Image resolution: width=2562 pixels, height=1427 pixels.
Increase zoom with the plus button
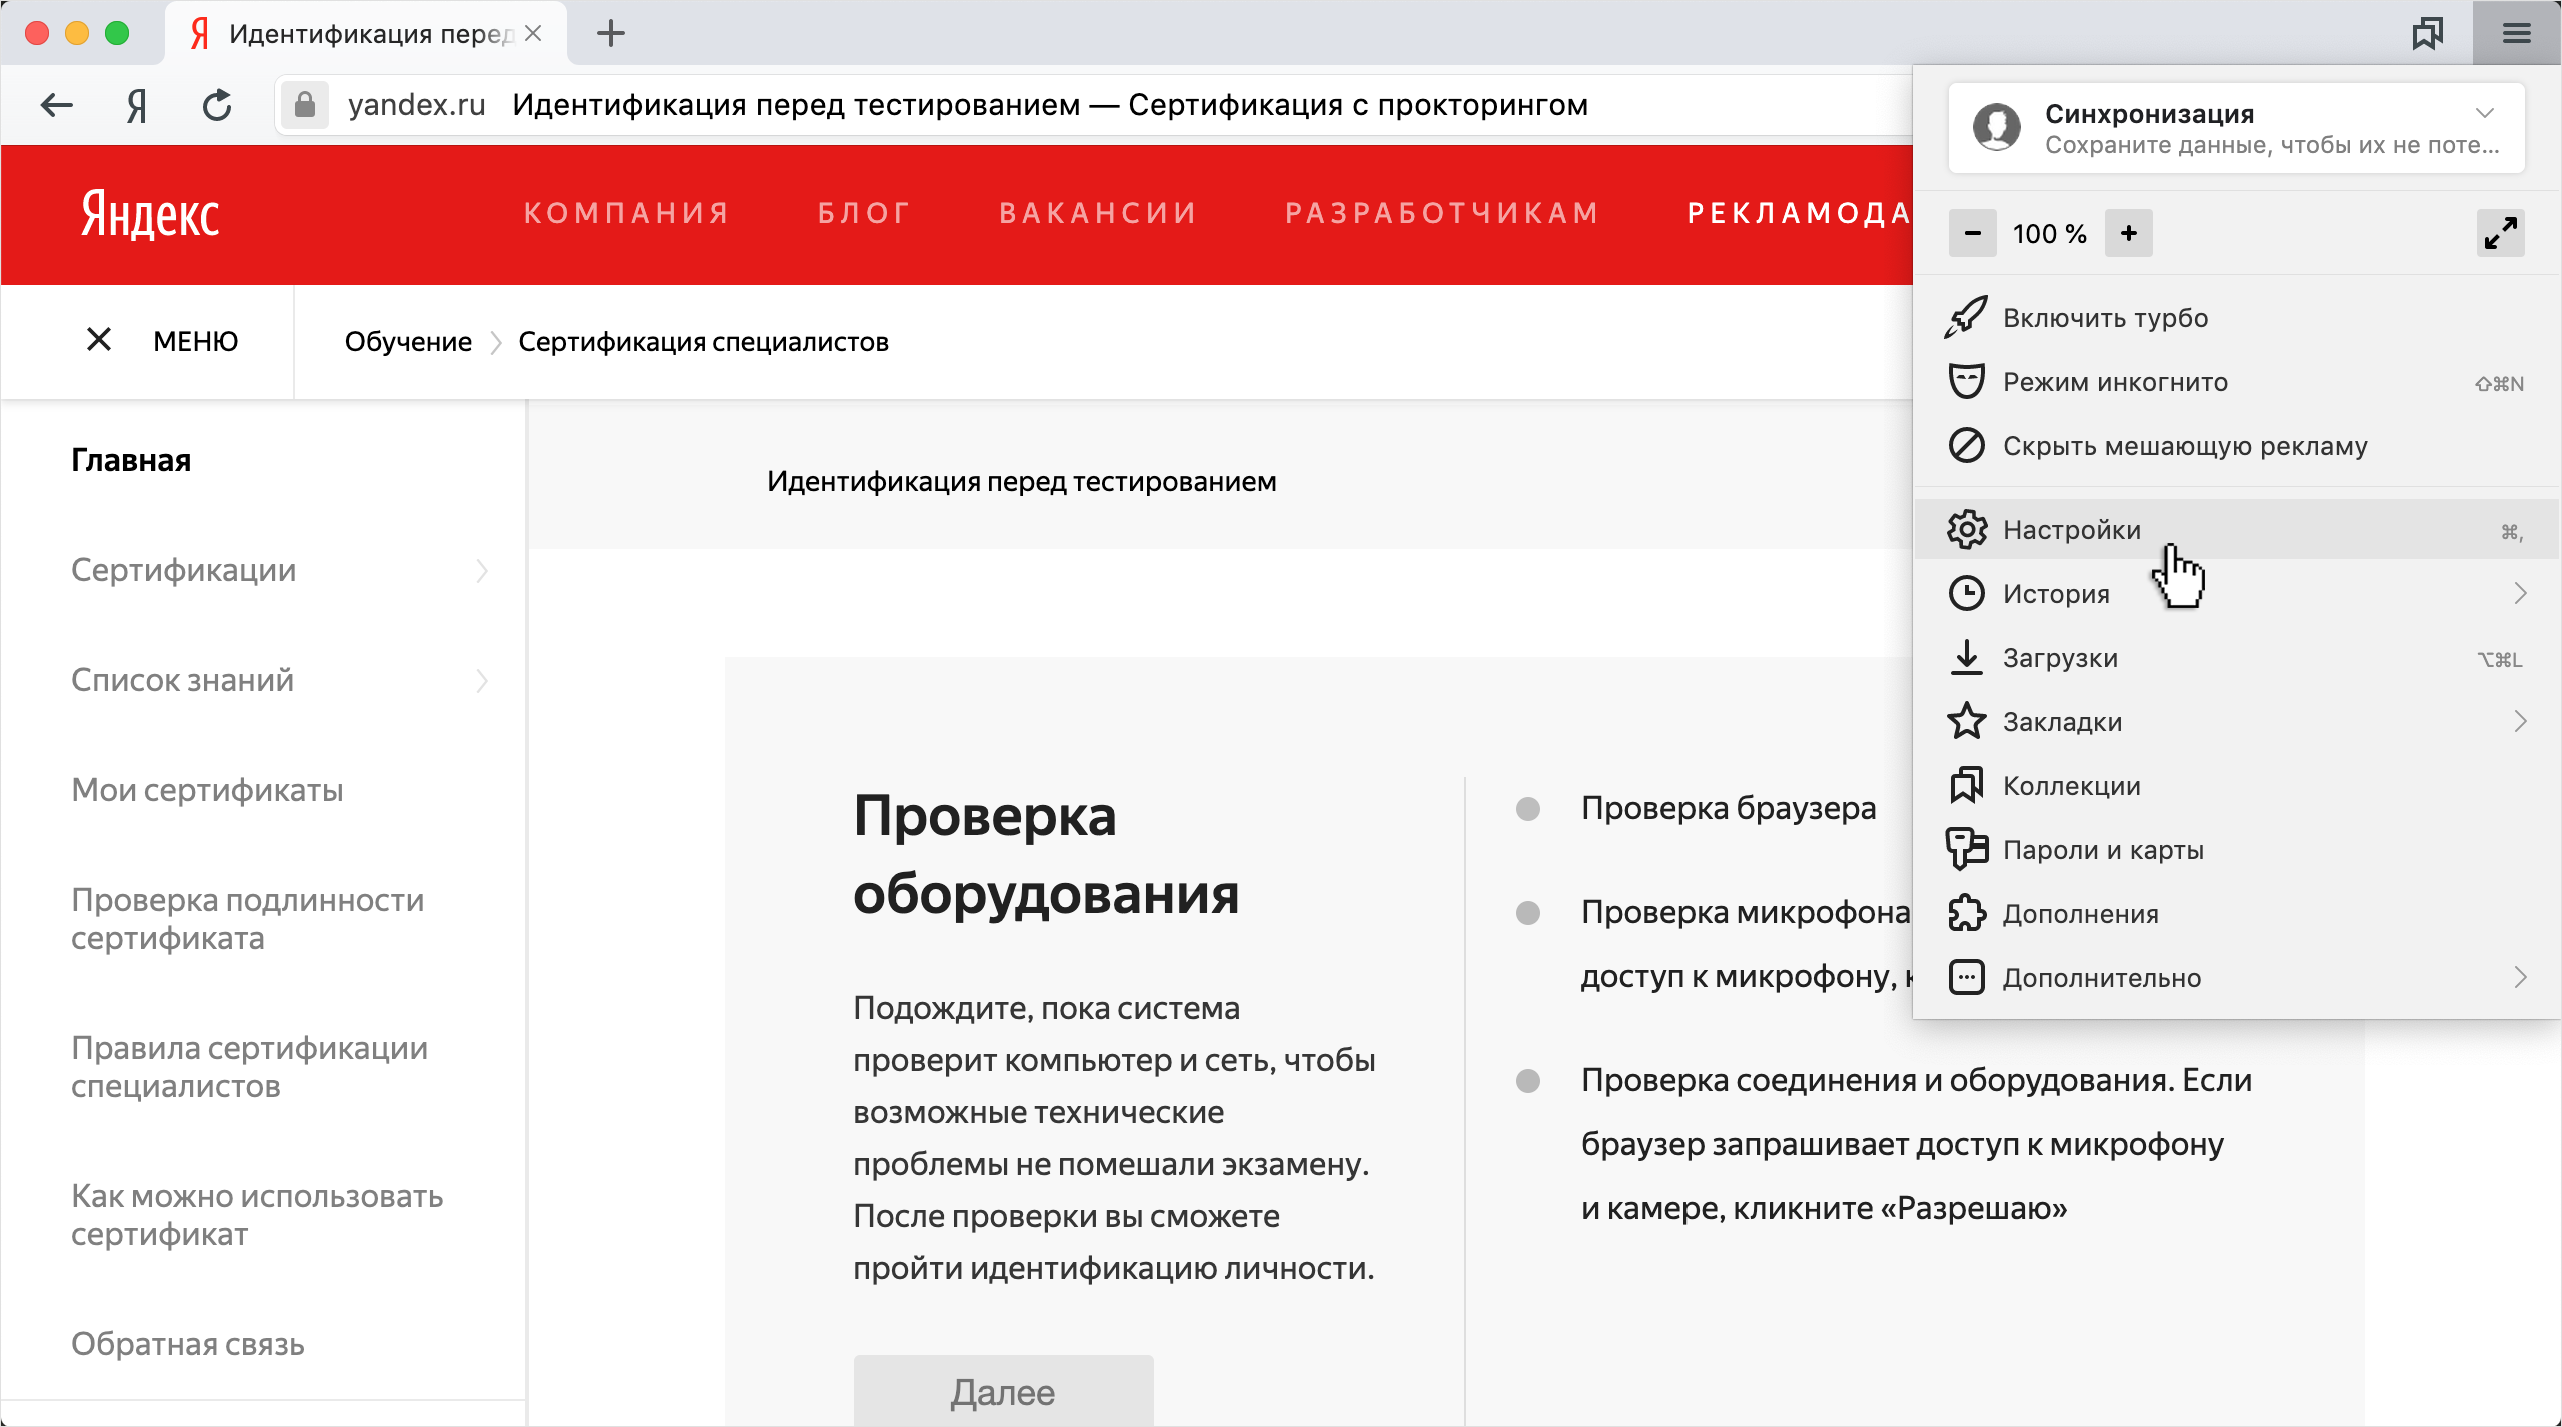2128,233
